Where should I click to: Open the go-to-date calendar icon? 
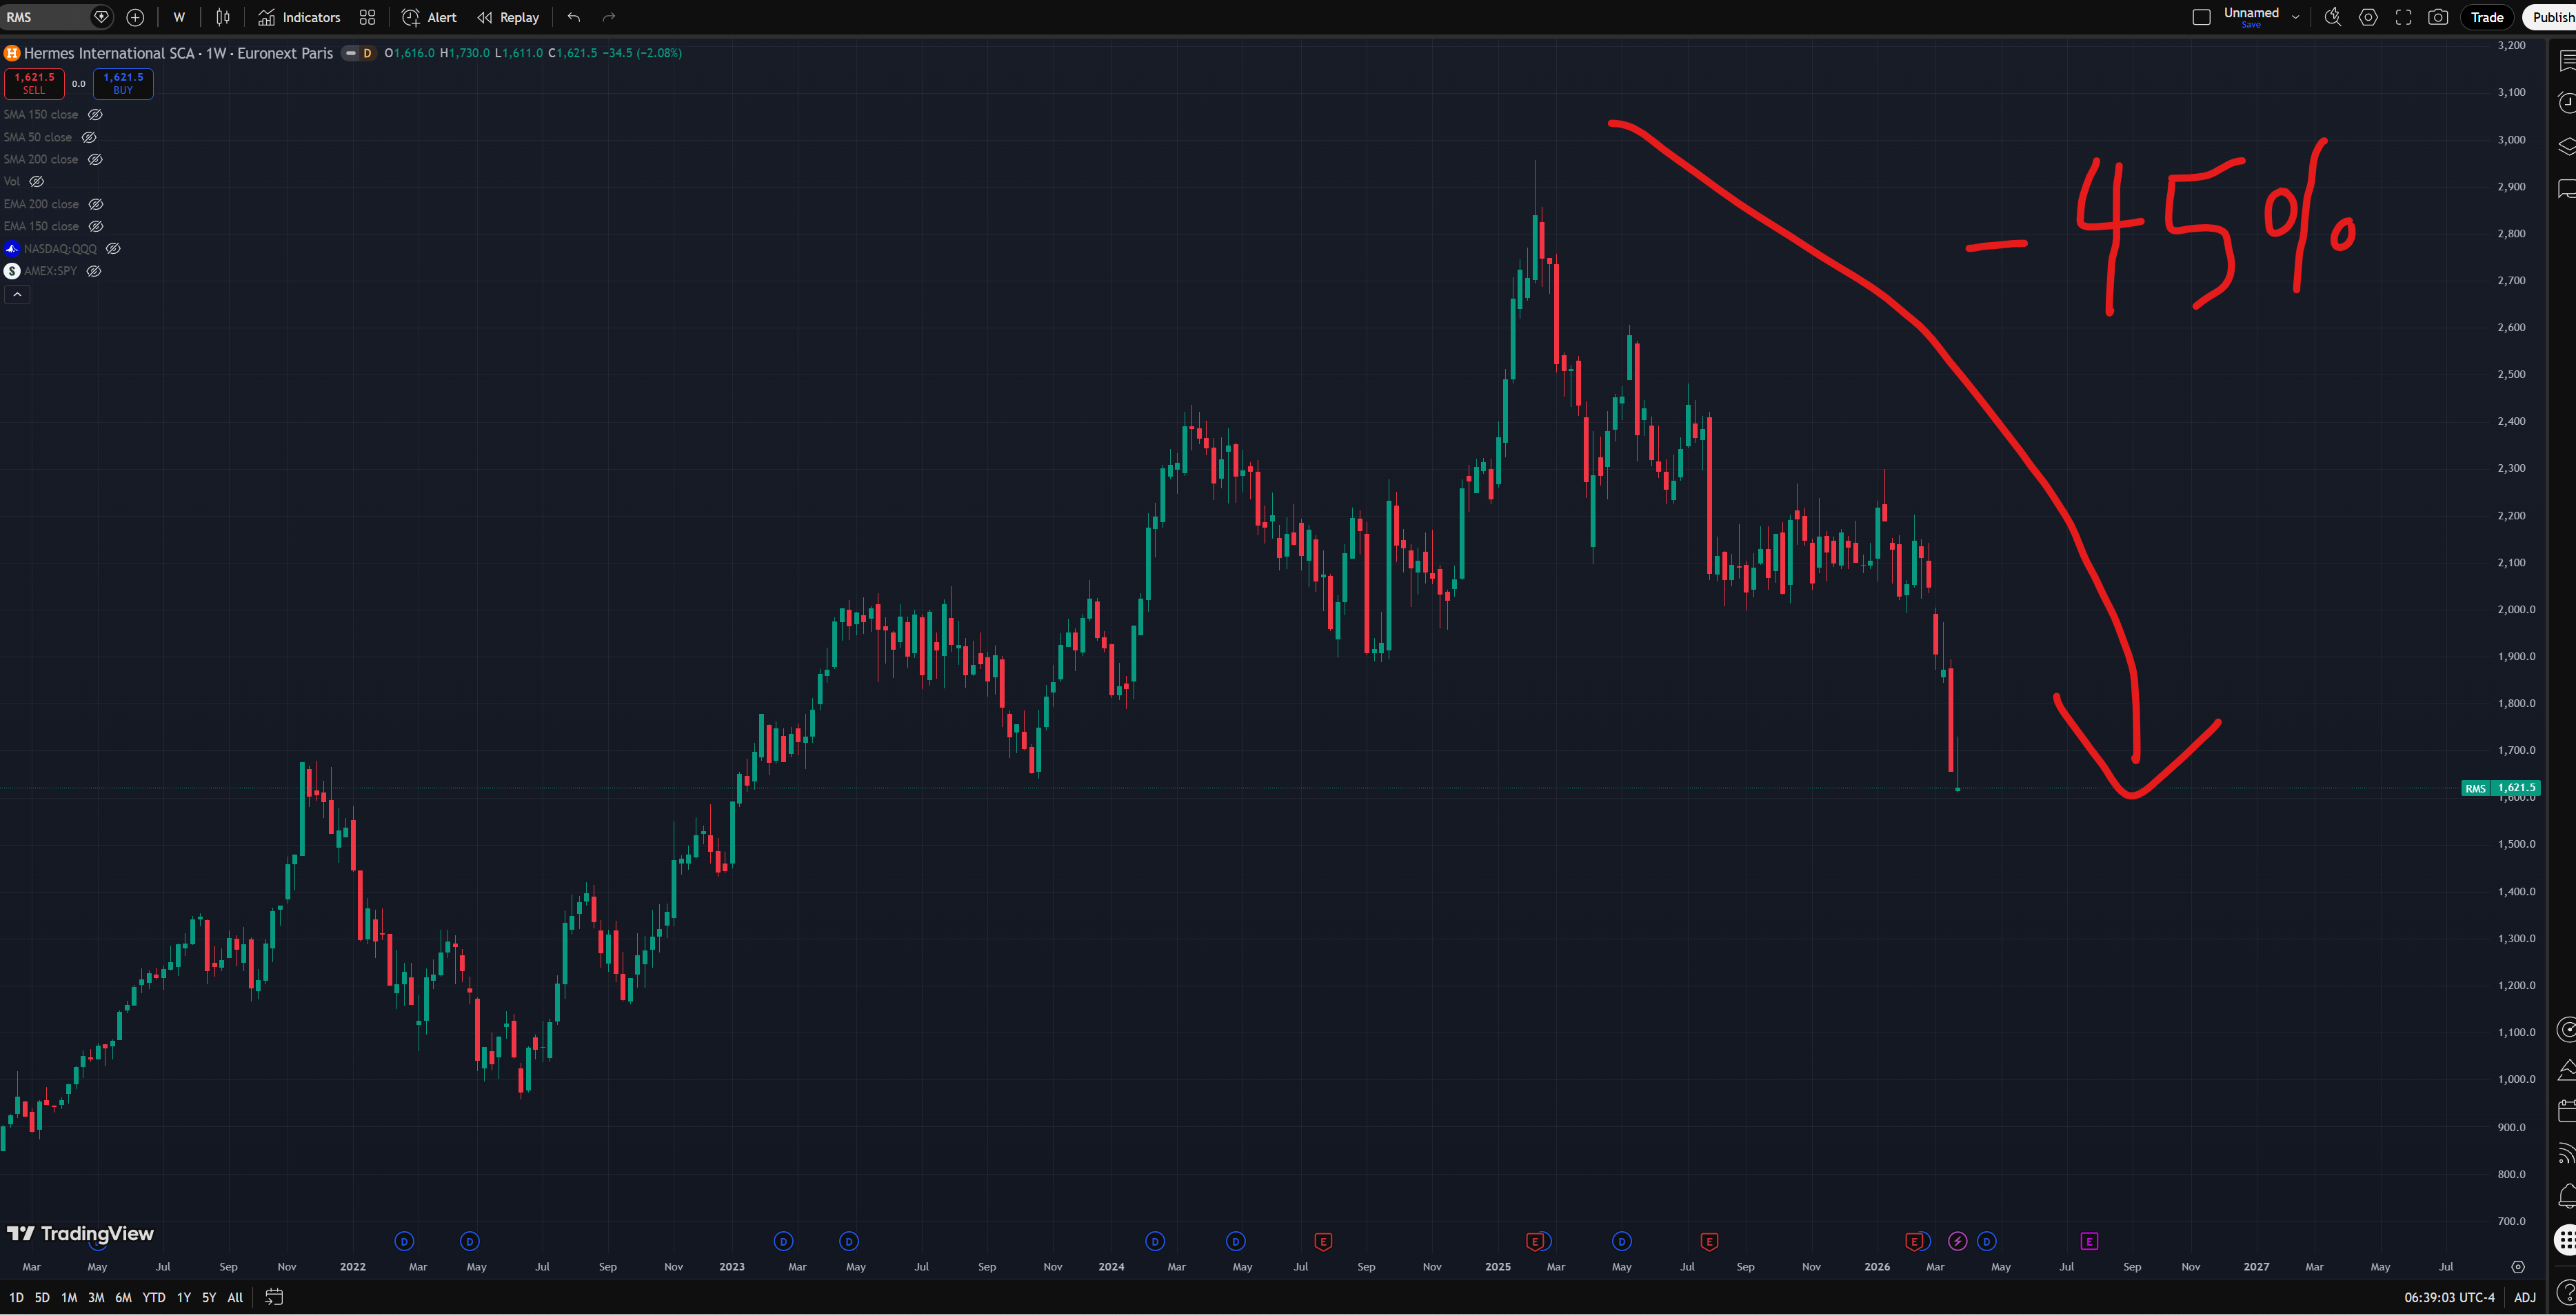[x=273, y=1297]
